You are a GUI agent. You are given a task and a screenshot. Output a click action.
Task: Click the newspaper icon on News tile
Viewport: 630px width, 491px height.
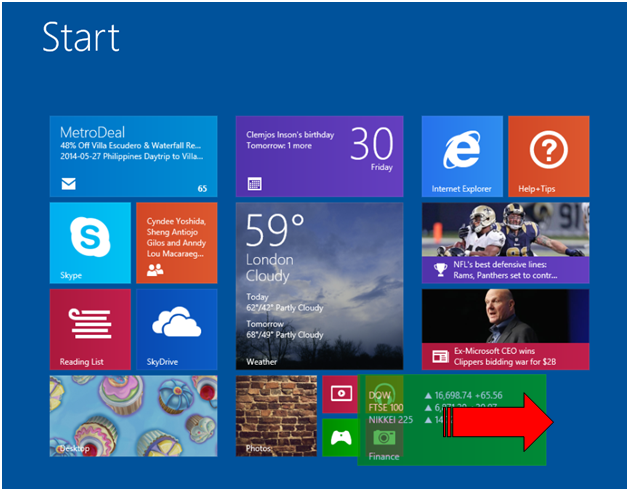[x=440, y=356]
